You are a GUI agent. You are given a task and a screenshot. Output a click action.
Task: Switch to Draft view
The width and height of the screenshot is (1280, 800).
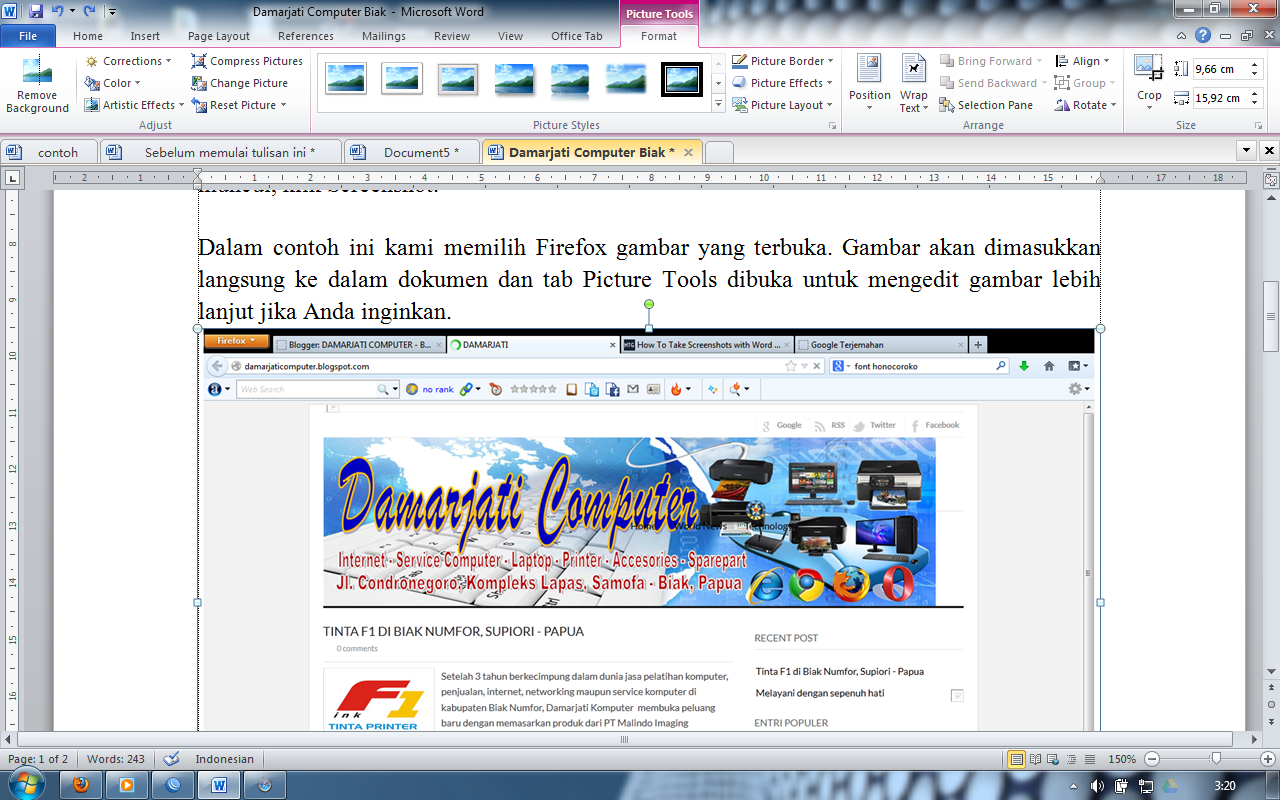click(1089, 759)
